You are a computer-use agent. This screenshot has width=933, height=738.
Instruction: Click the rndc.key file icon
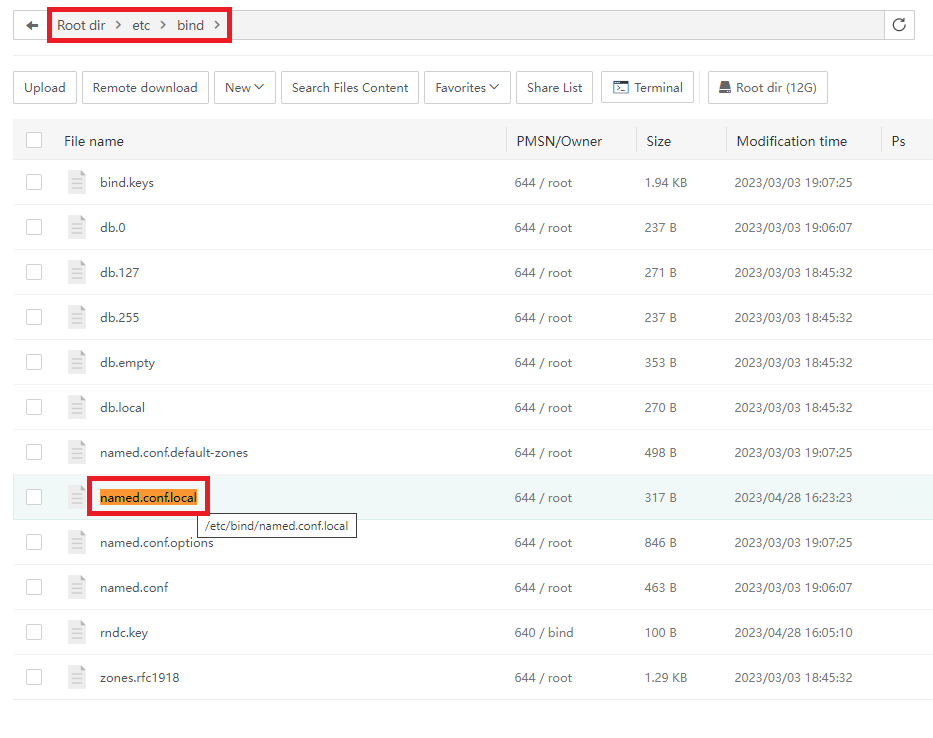click(x=77, y=633)
